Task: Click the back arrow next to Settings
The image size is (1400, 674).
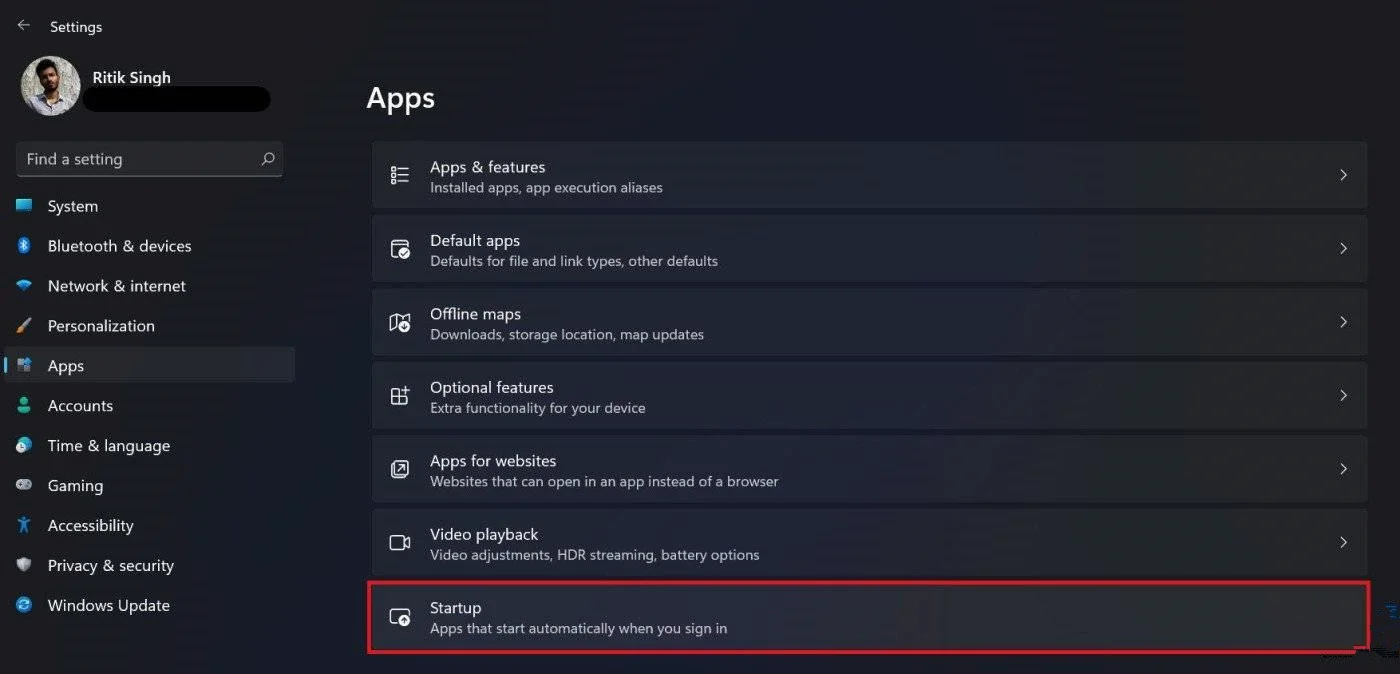Action: (24, 26)
